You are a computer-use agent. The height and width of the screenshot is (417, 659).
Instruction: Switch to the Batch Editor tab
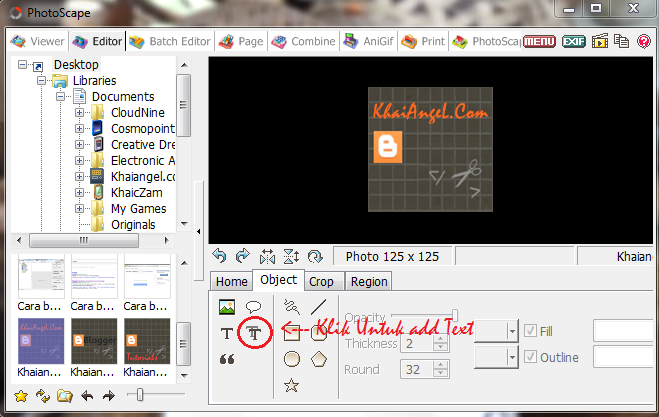click(x=170, y=41)
